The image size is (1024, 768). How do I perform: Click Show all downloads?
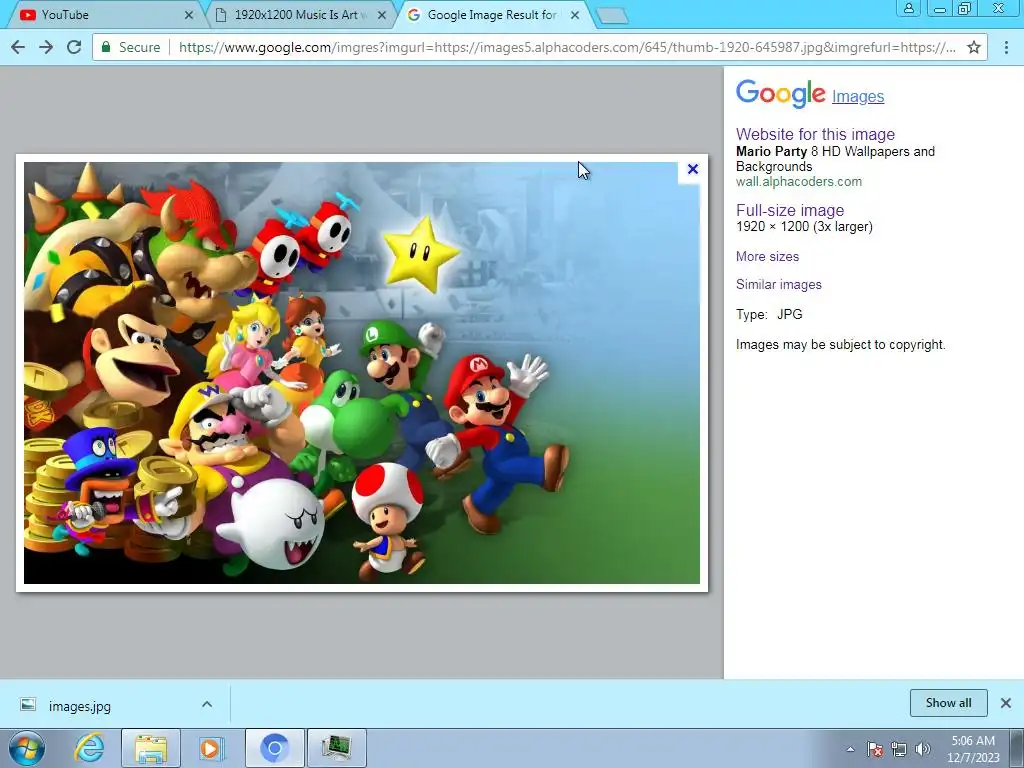coord(948,703)
